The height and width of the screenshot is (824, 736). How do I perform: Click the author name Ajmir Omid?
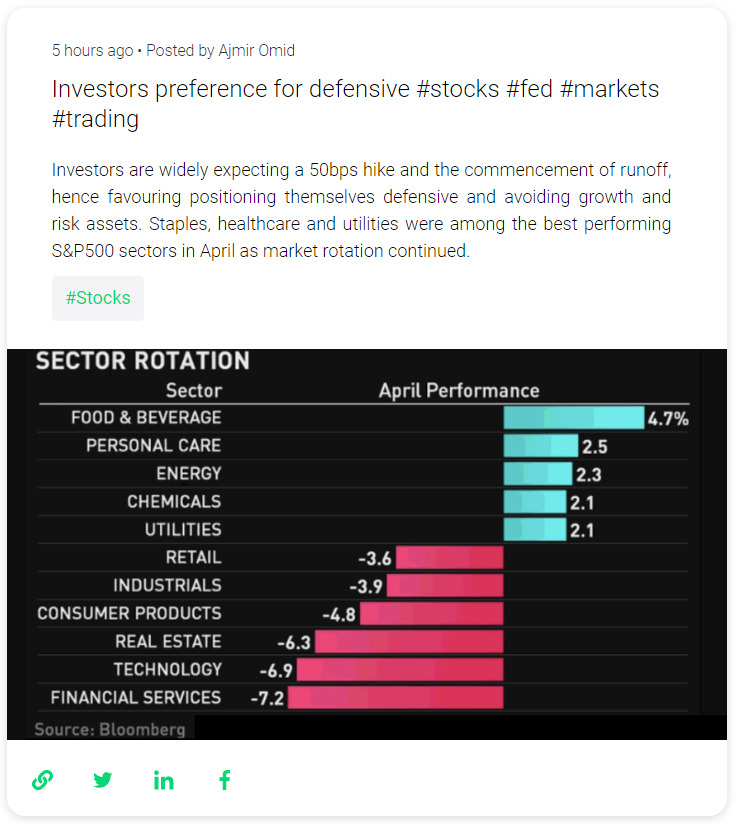[x=256, y=50]
